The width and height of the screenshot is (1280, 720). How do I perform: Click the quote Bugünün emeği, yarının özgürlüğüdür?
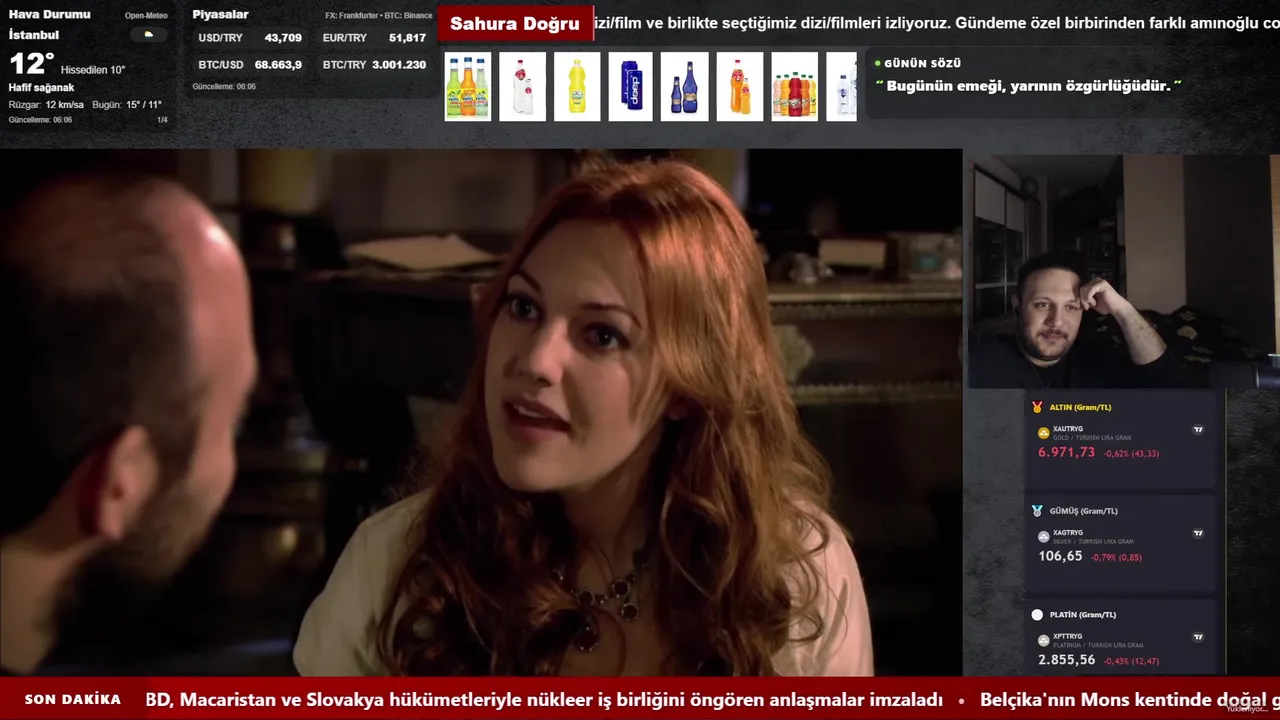pyautogui.click(x=1028, y=86)
